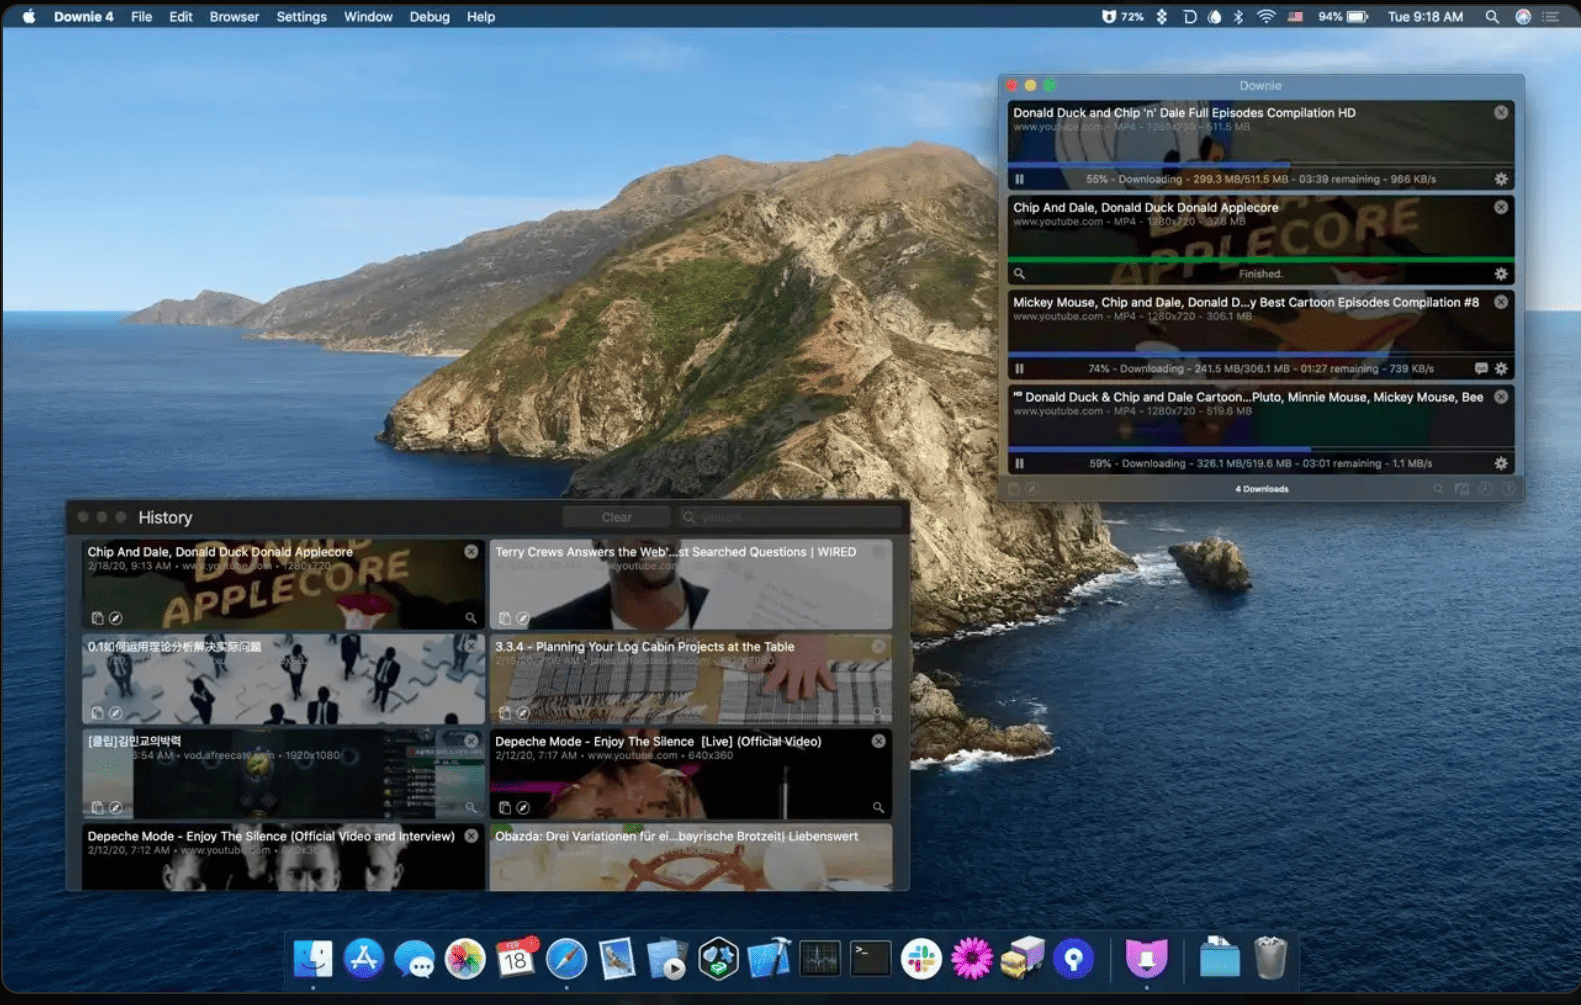Click Wi-Fi icon in menu bar
Image resolution: width=1581 pixels, height=1005 pixels.
[1266, 17]
